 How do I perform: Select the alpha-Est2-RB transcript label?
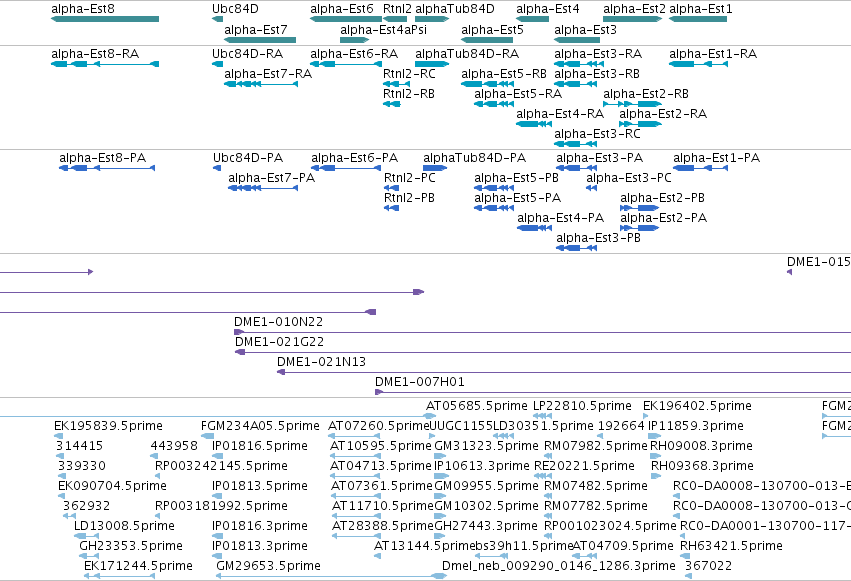646,94
